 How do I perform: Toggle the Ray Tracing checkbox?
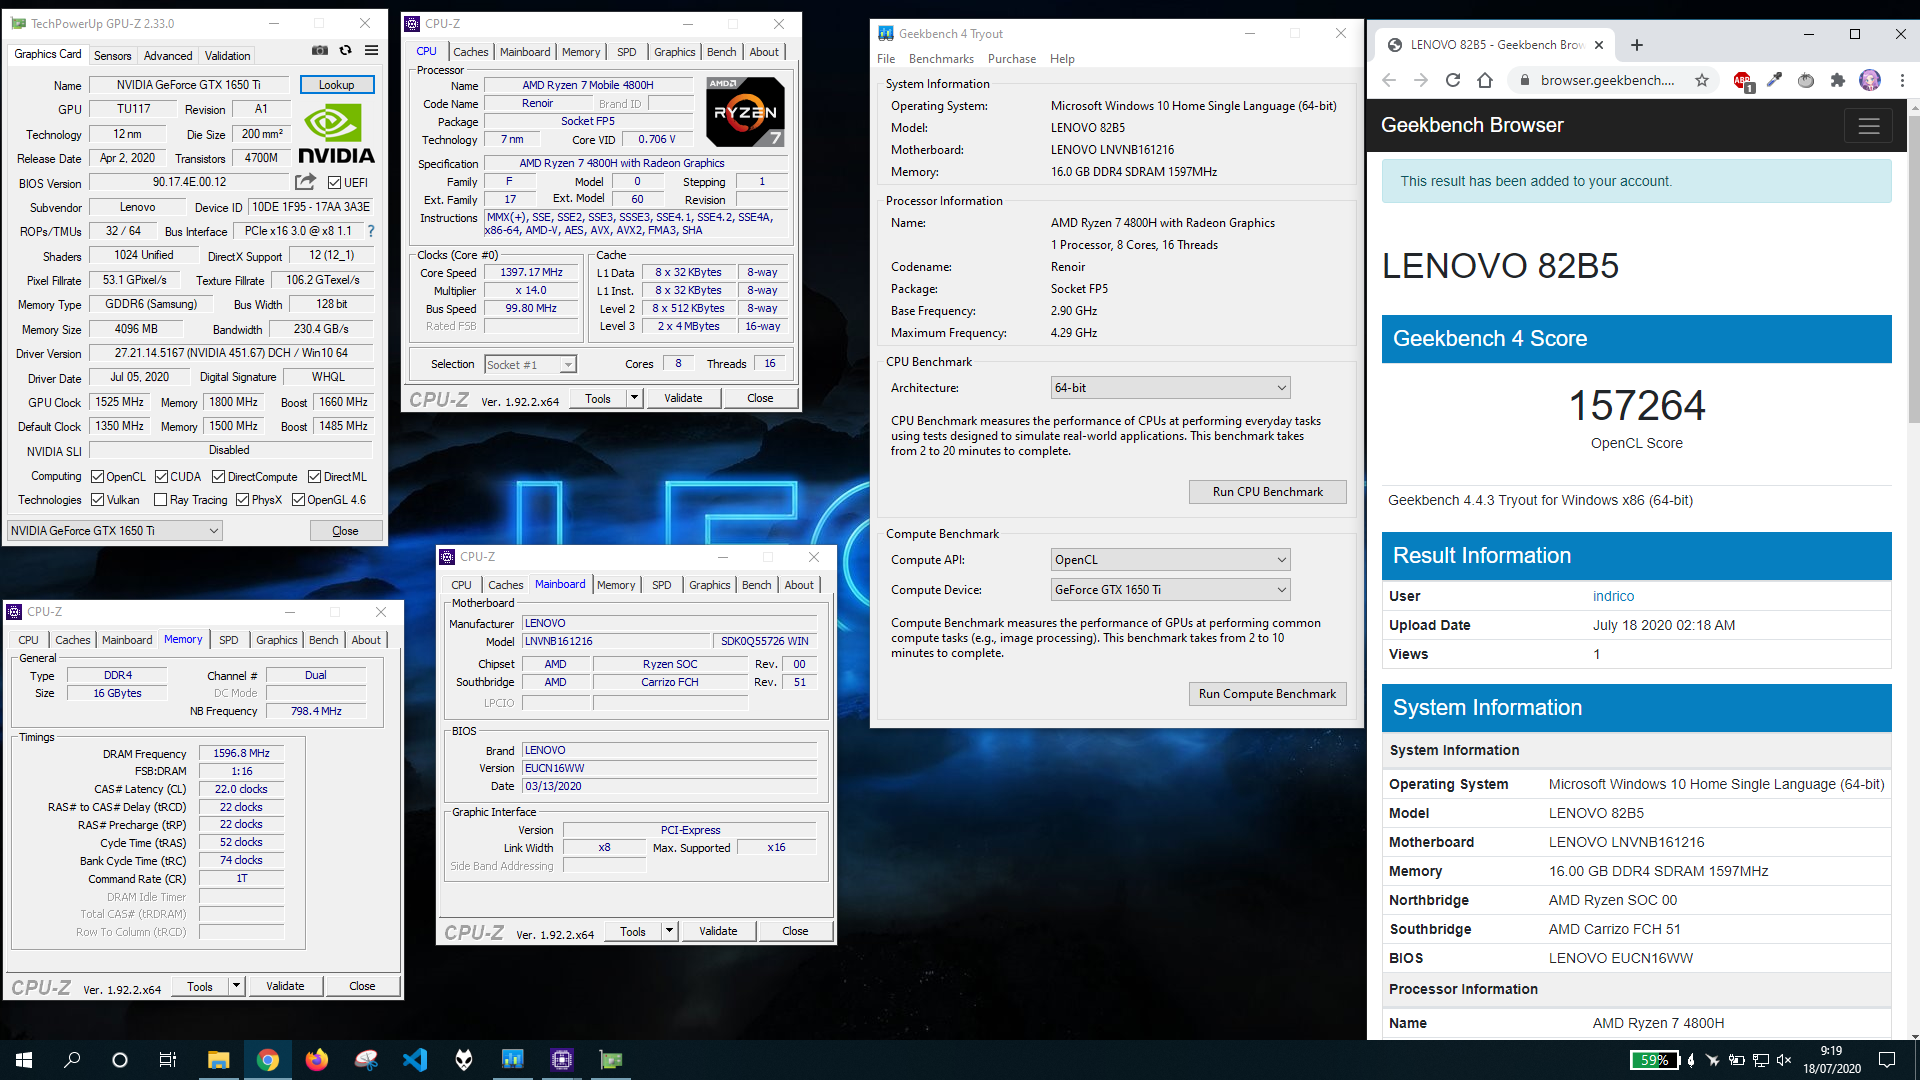point(160,500)
